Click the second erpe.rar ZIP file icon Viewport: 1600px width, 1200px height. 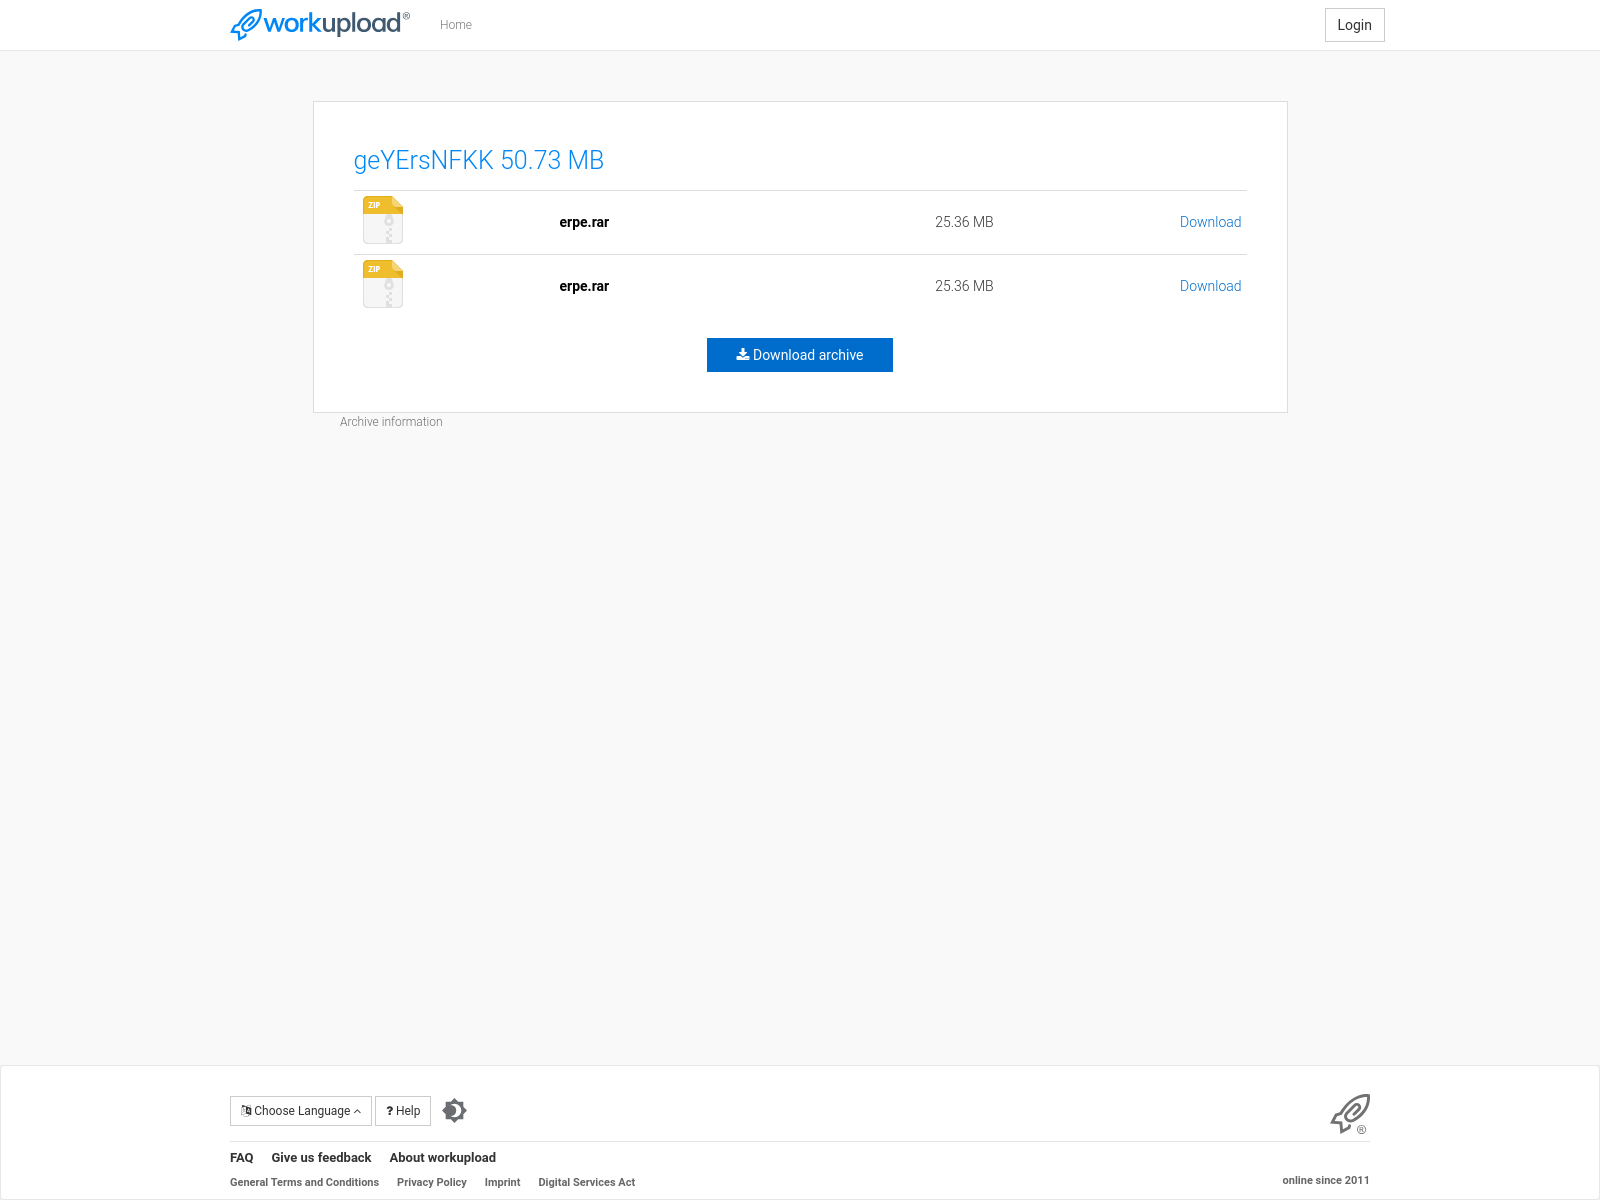[x=383, y=284]
